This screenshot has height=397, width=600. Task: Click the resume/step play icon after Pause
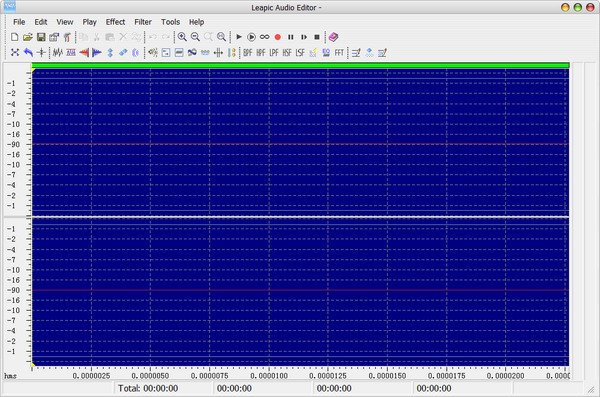304,37
